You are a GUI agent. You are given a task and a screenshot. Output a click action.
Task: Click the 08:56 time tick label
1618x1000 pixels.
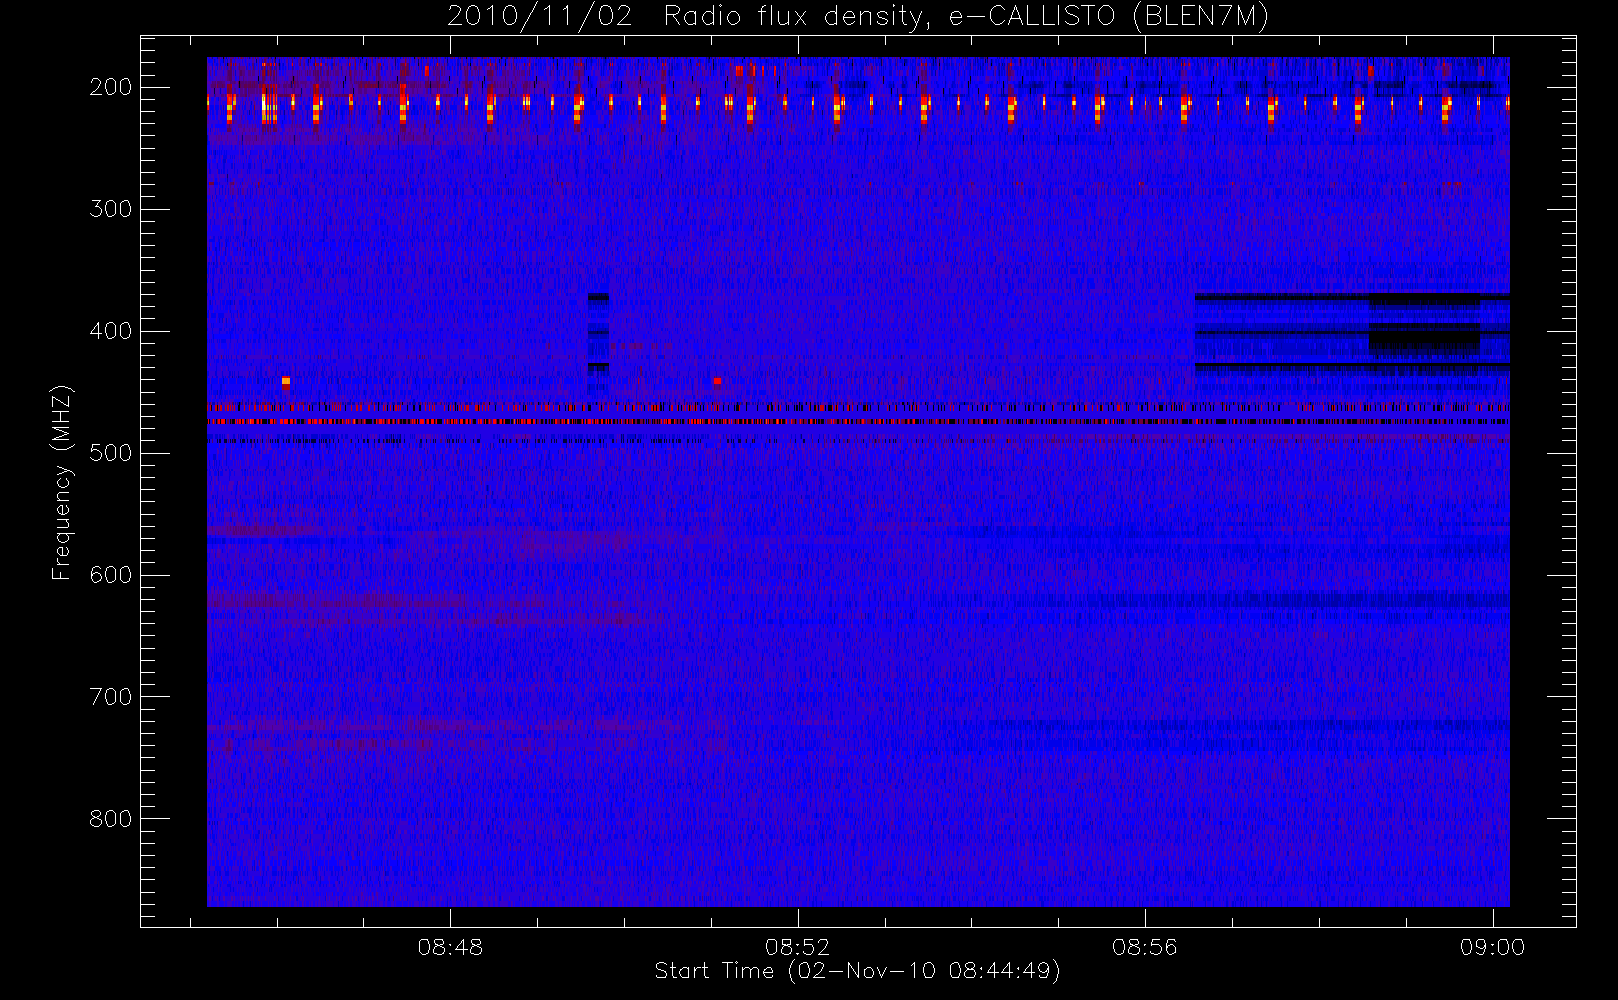point(1144,947)
